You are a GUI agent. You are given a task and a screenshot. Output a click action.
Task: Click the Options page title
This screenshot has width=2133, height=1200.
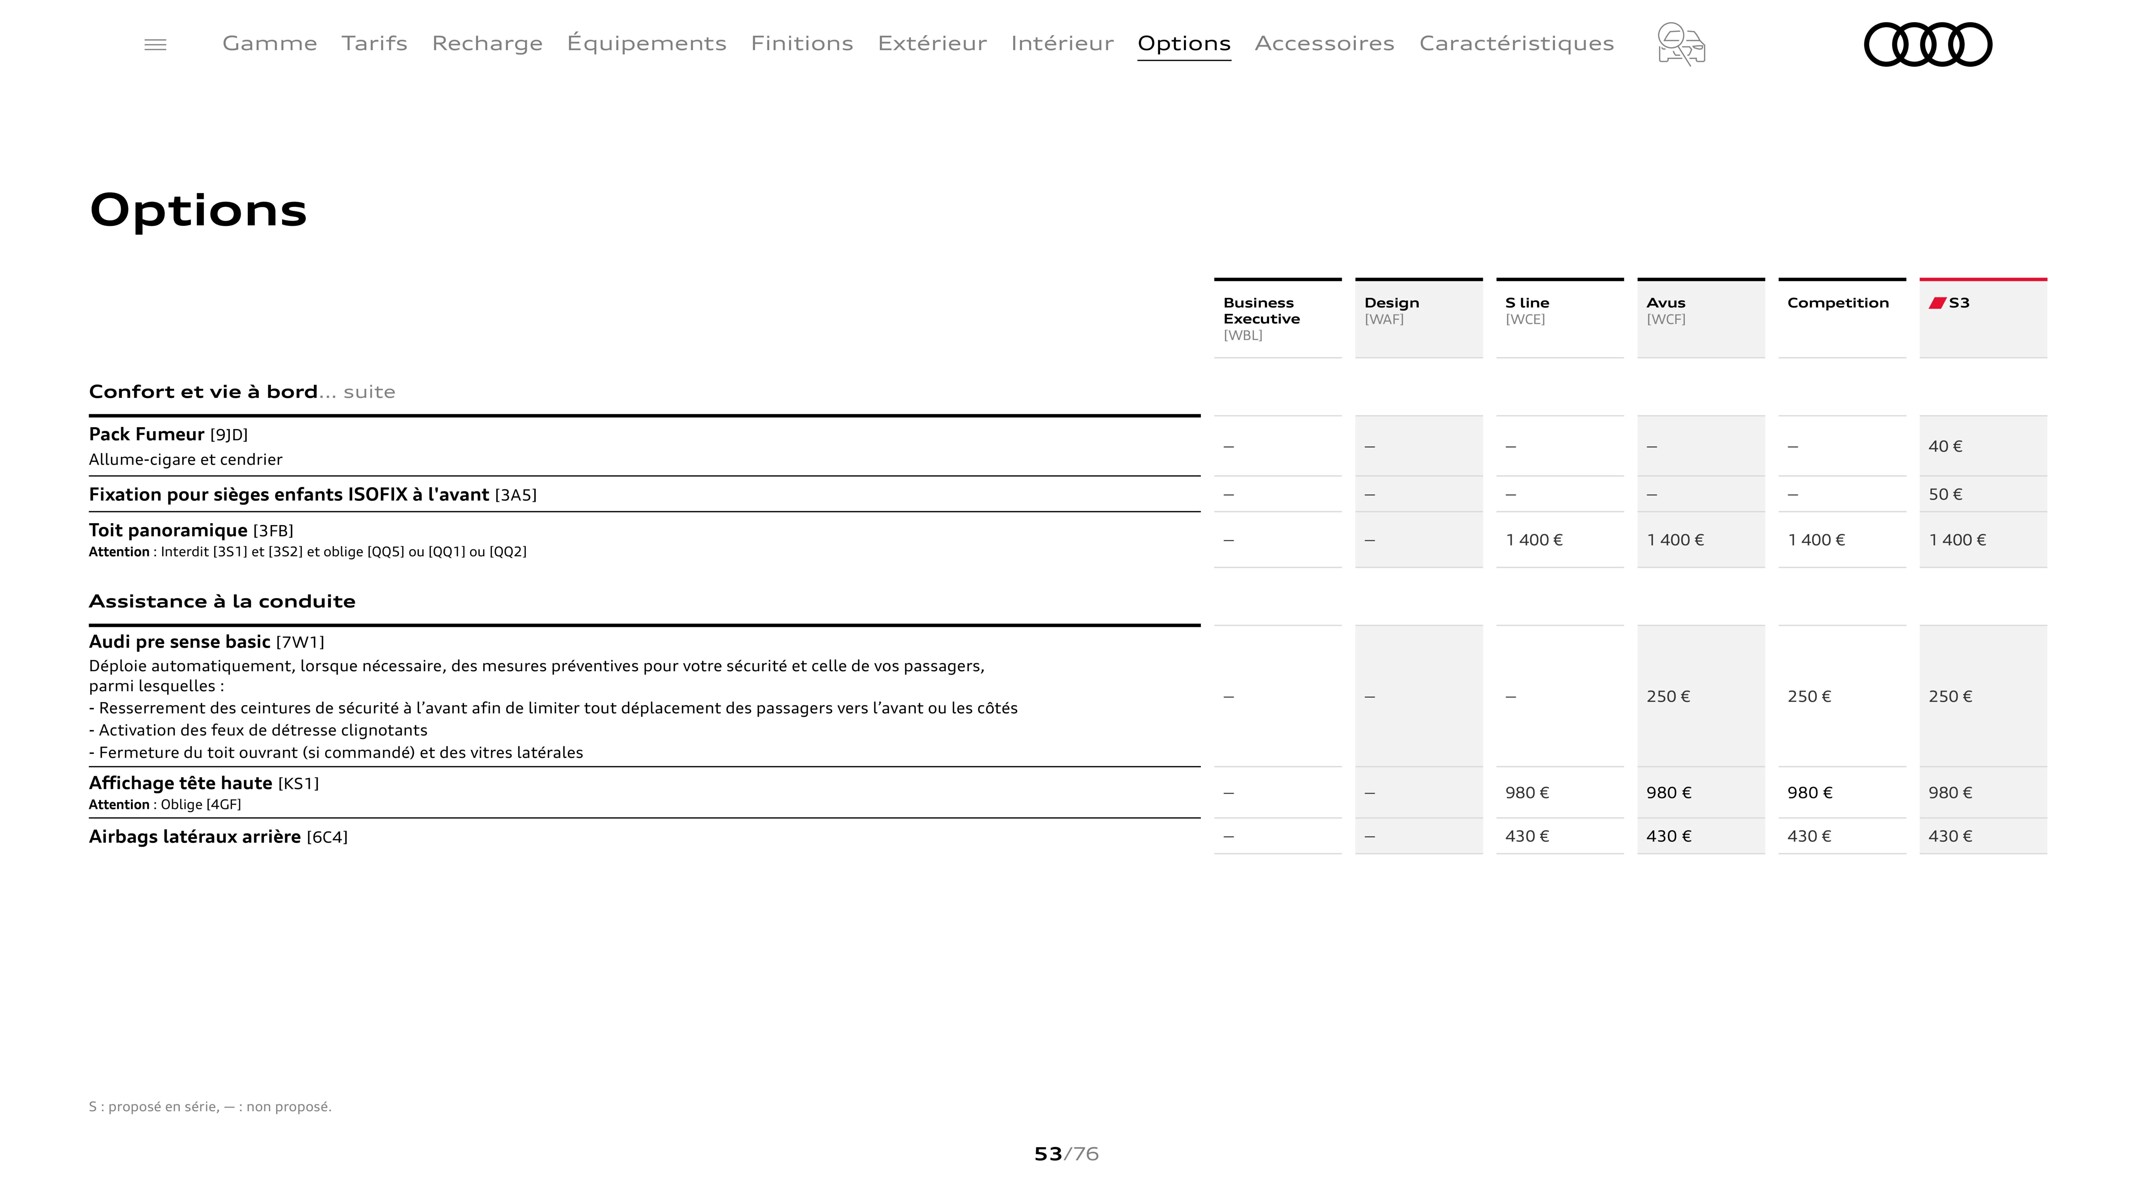[198, 210]
